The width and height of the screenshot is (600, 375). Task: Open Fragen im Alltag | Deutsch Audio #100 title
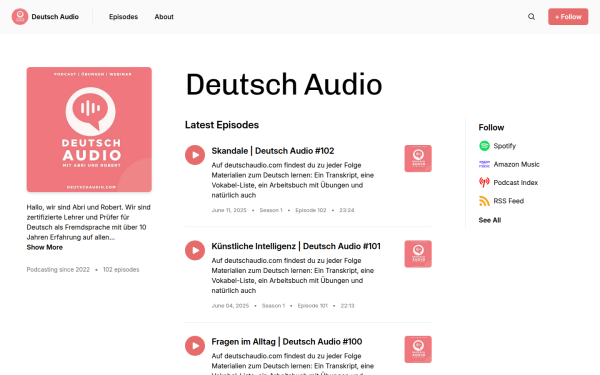(287, 341)
